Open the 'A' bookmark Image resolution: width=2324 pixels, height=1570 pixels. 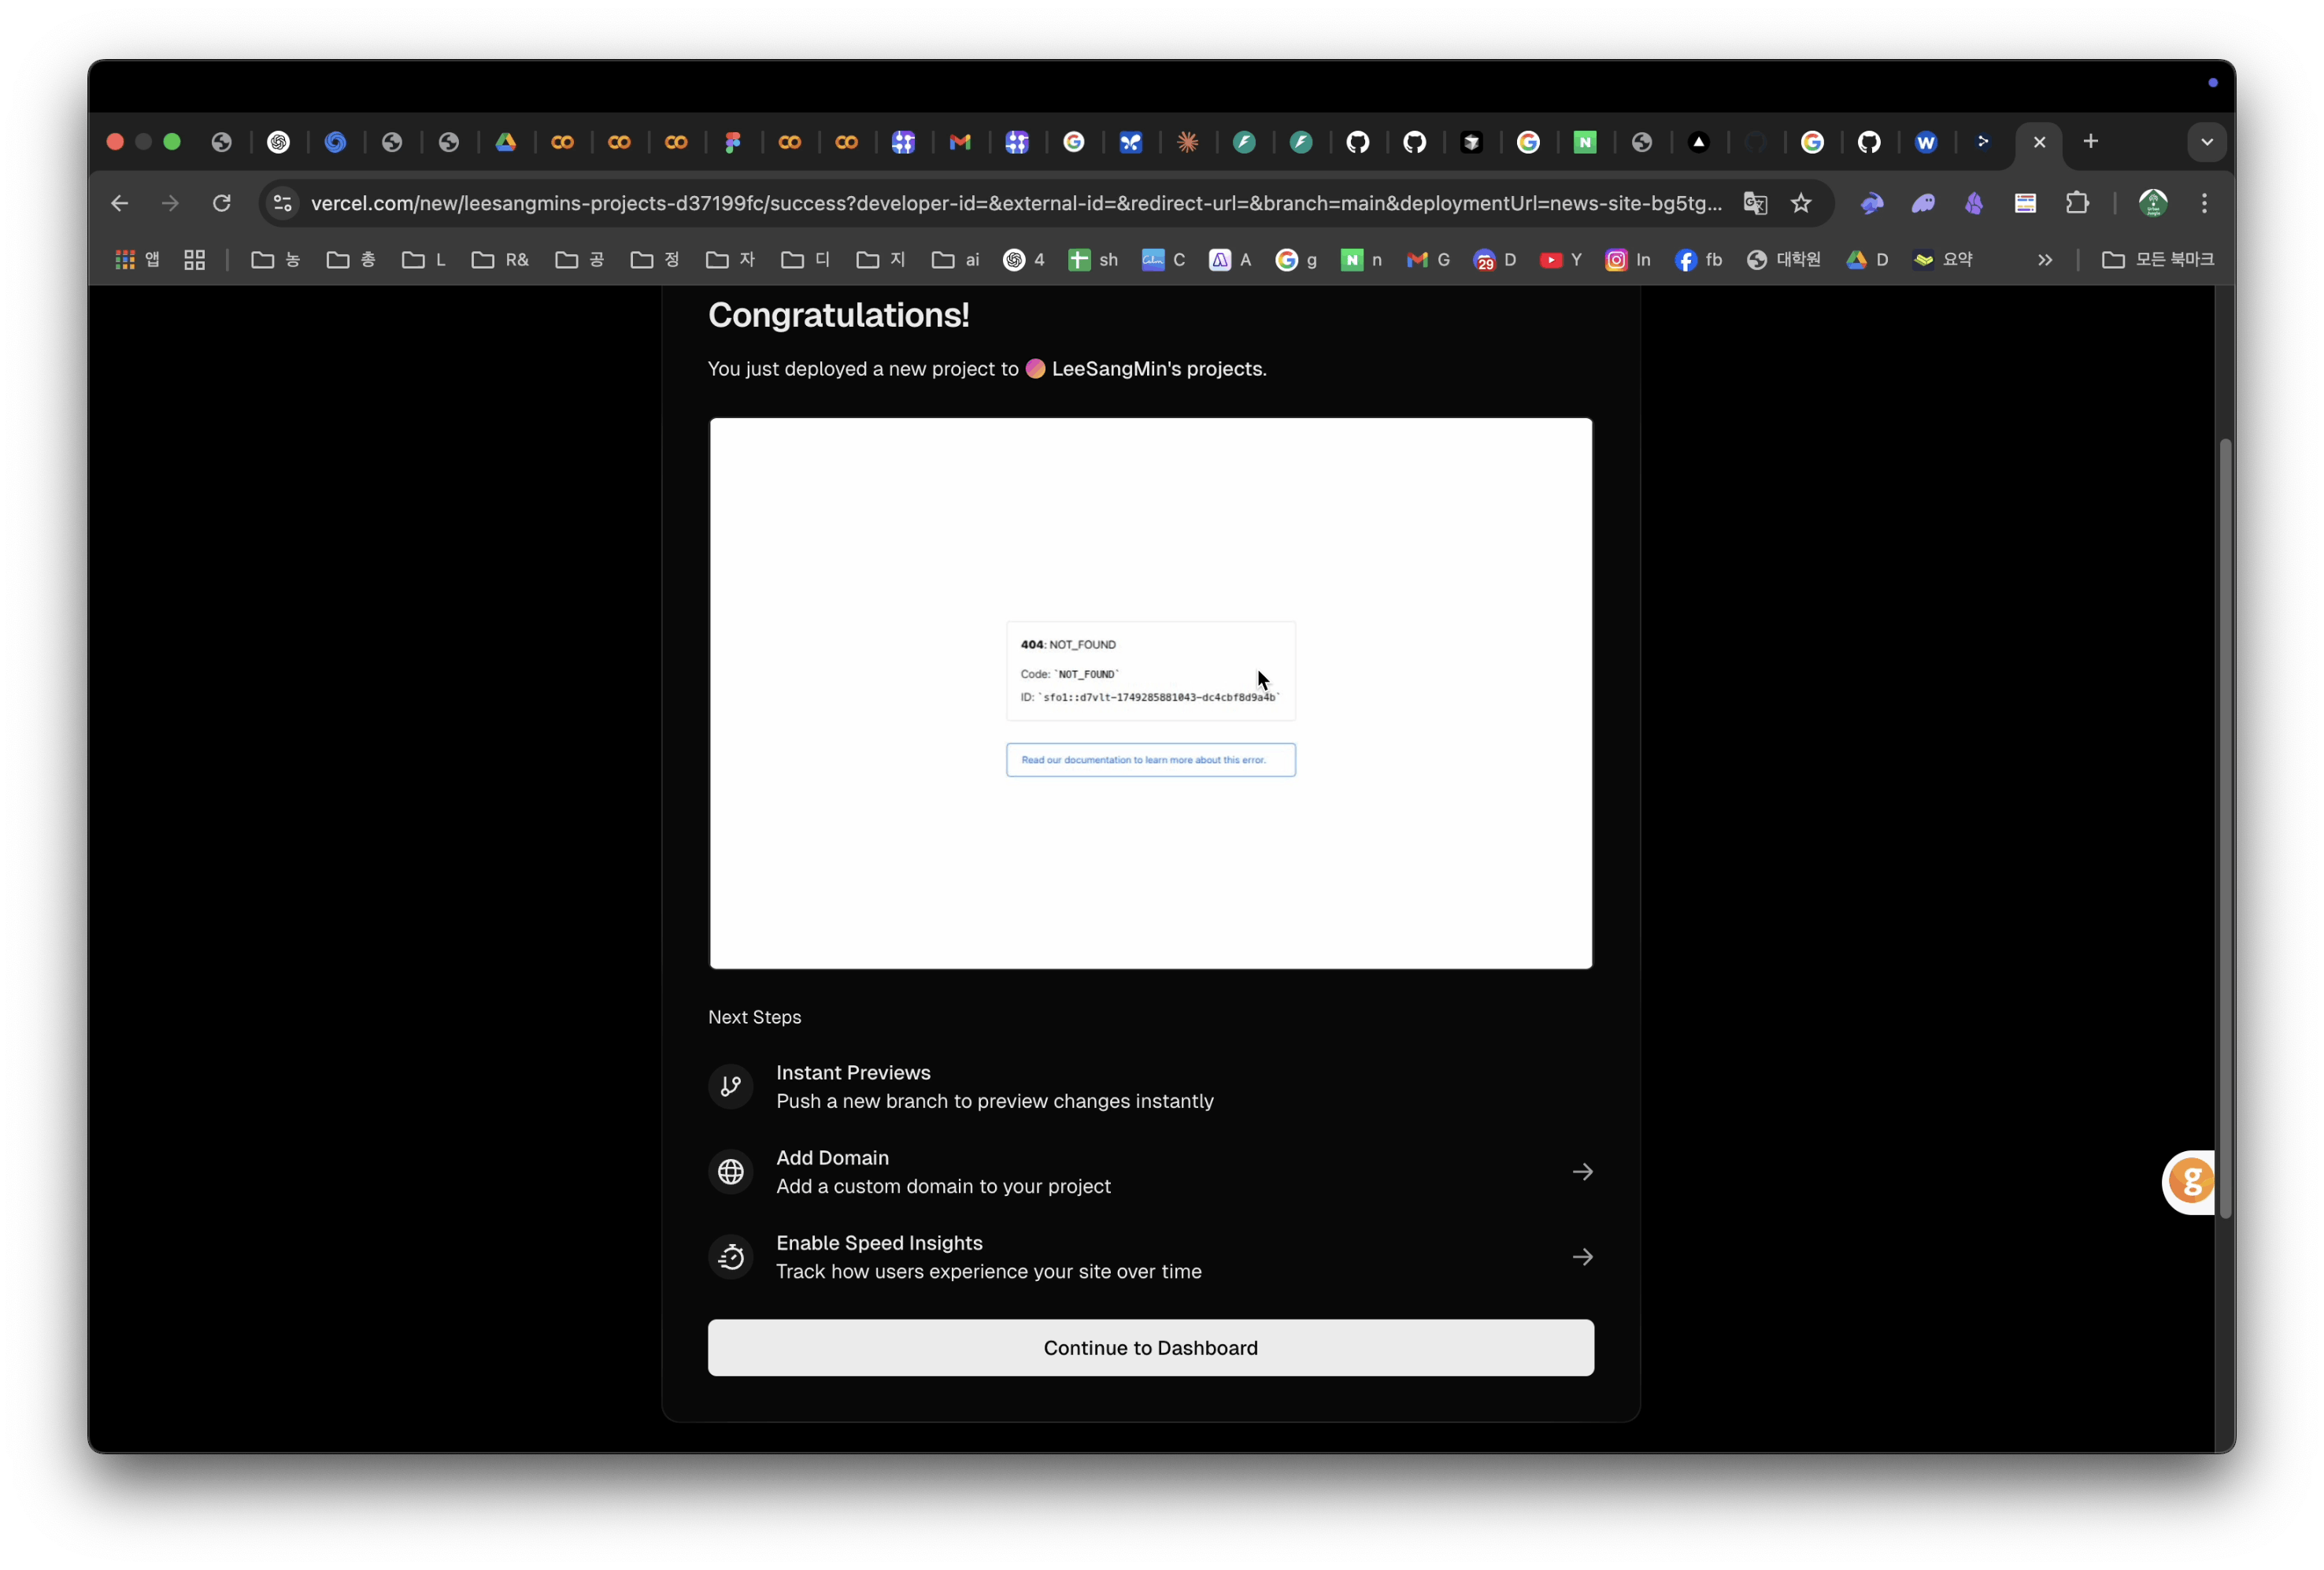[1231, 260]
